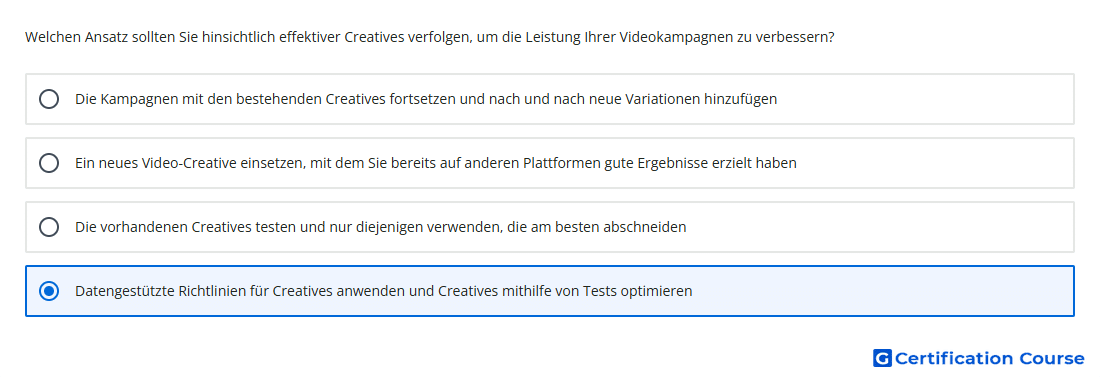
Task: Click the selected 'Datengestützte Richtlinien' radio button
Action: (49, 291)
